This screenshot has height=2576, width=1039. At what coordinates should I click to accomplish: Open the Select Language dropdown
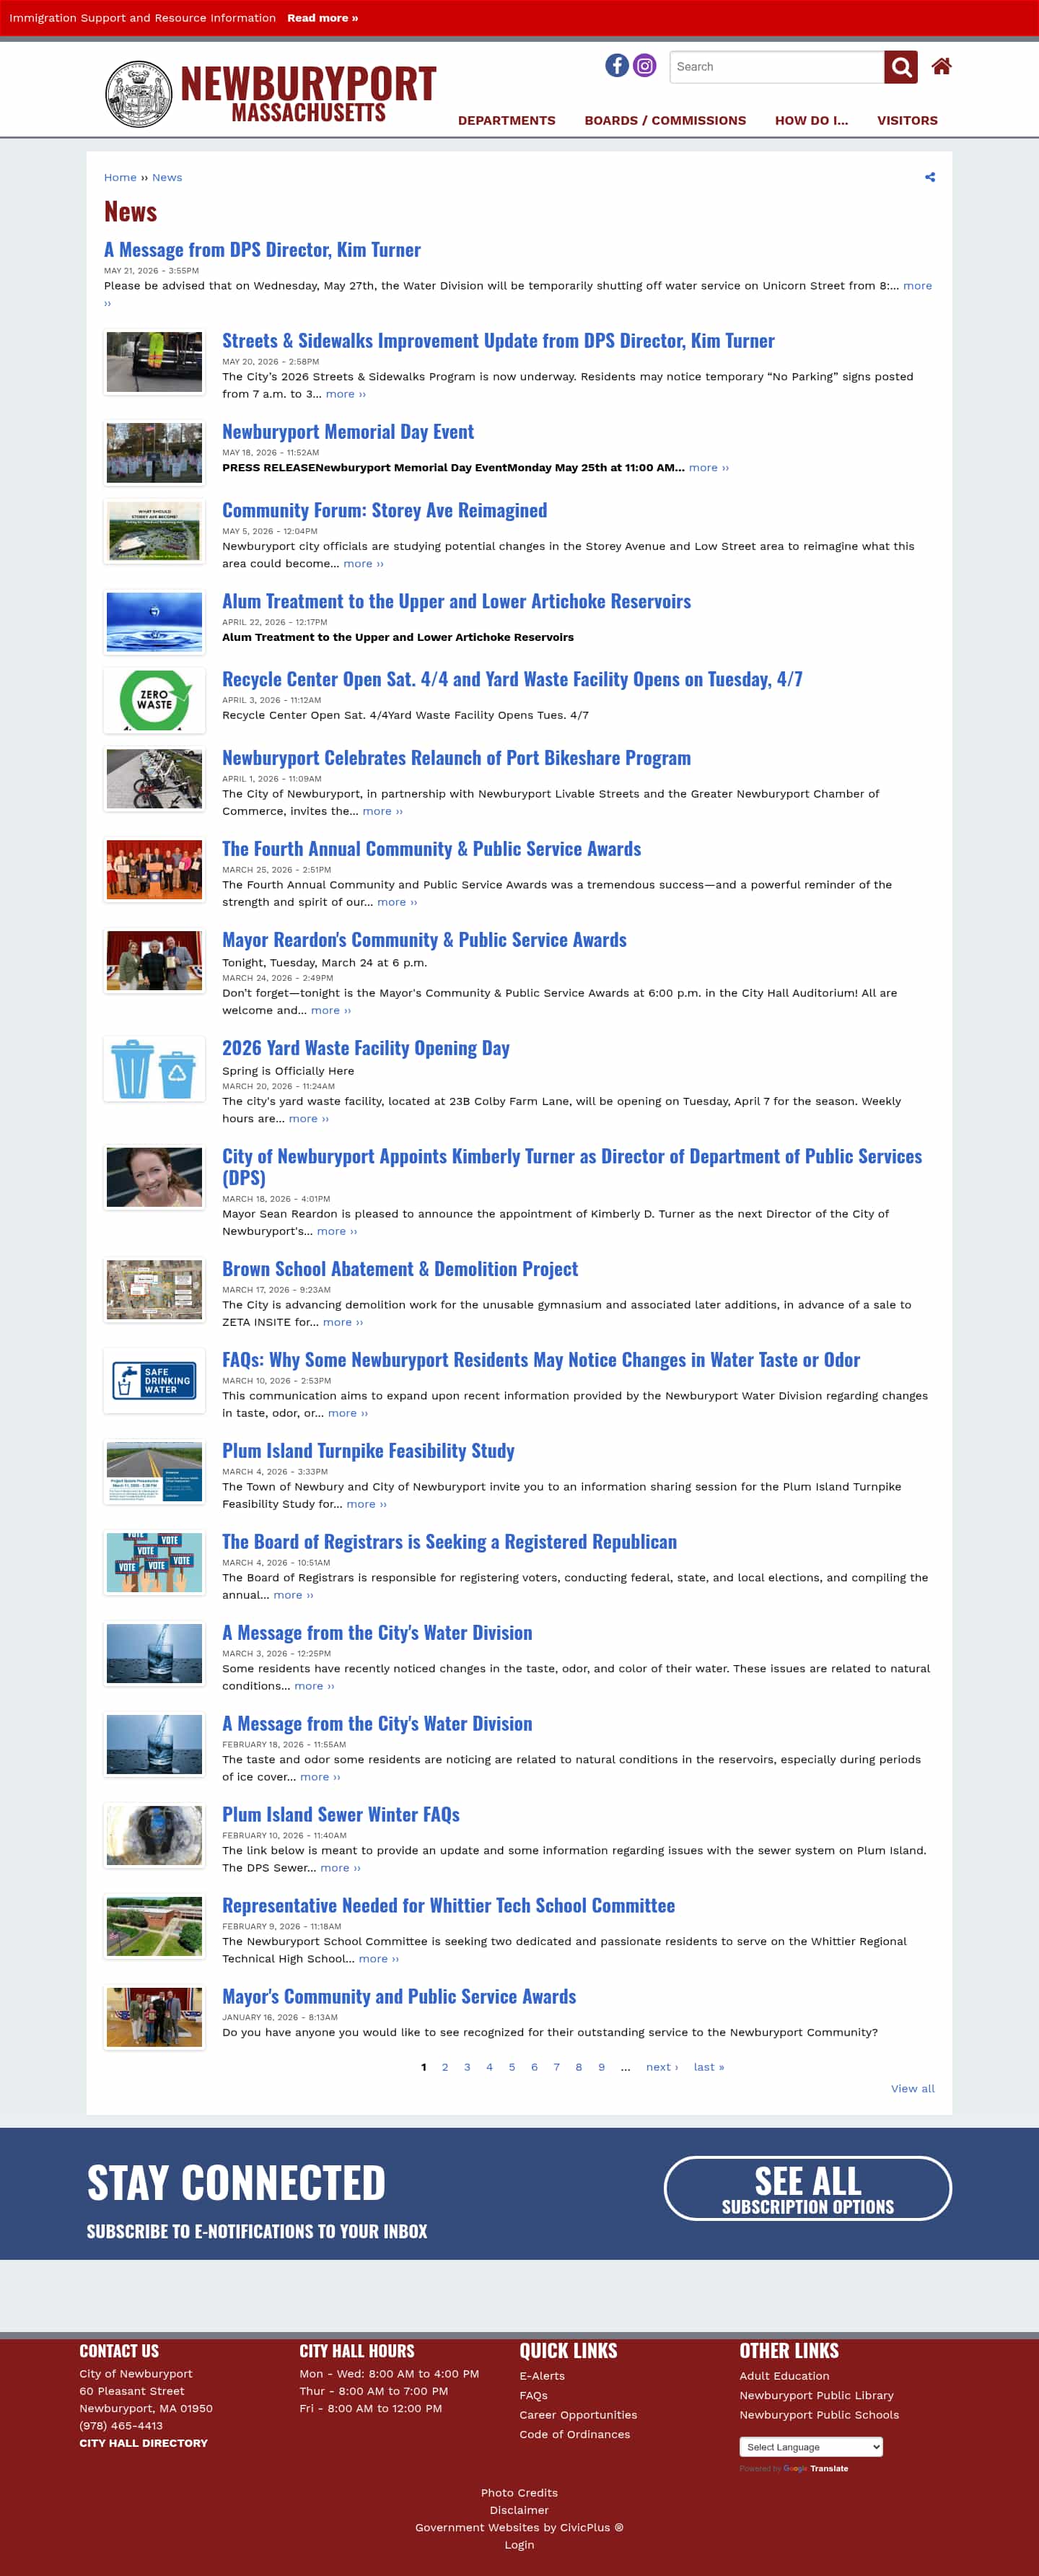[x=811, y=2446]
